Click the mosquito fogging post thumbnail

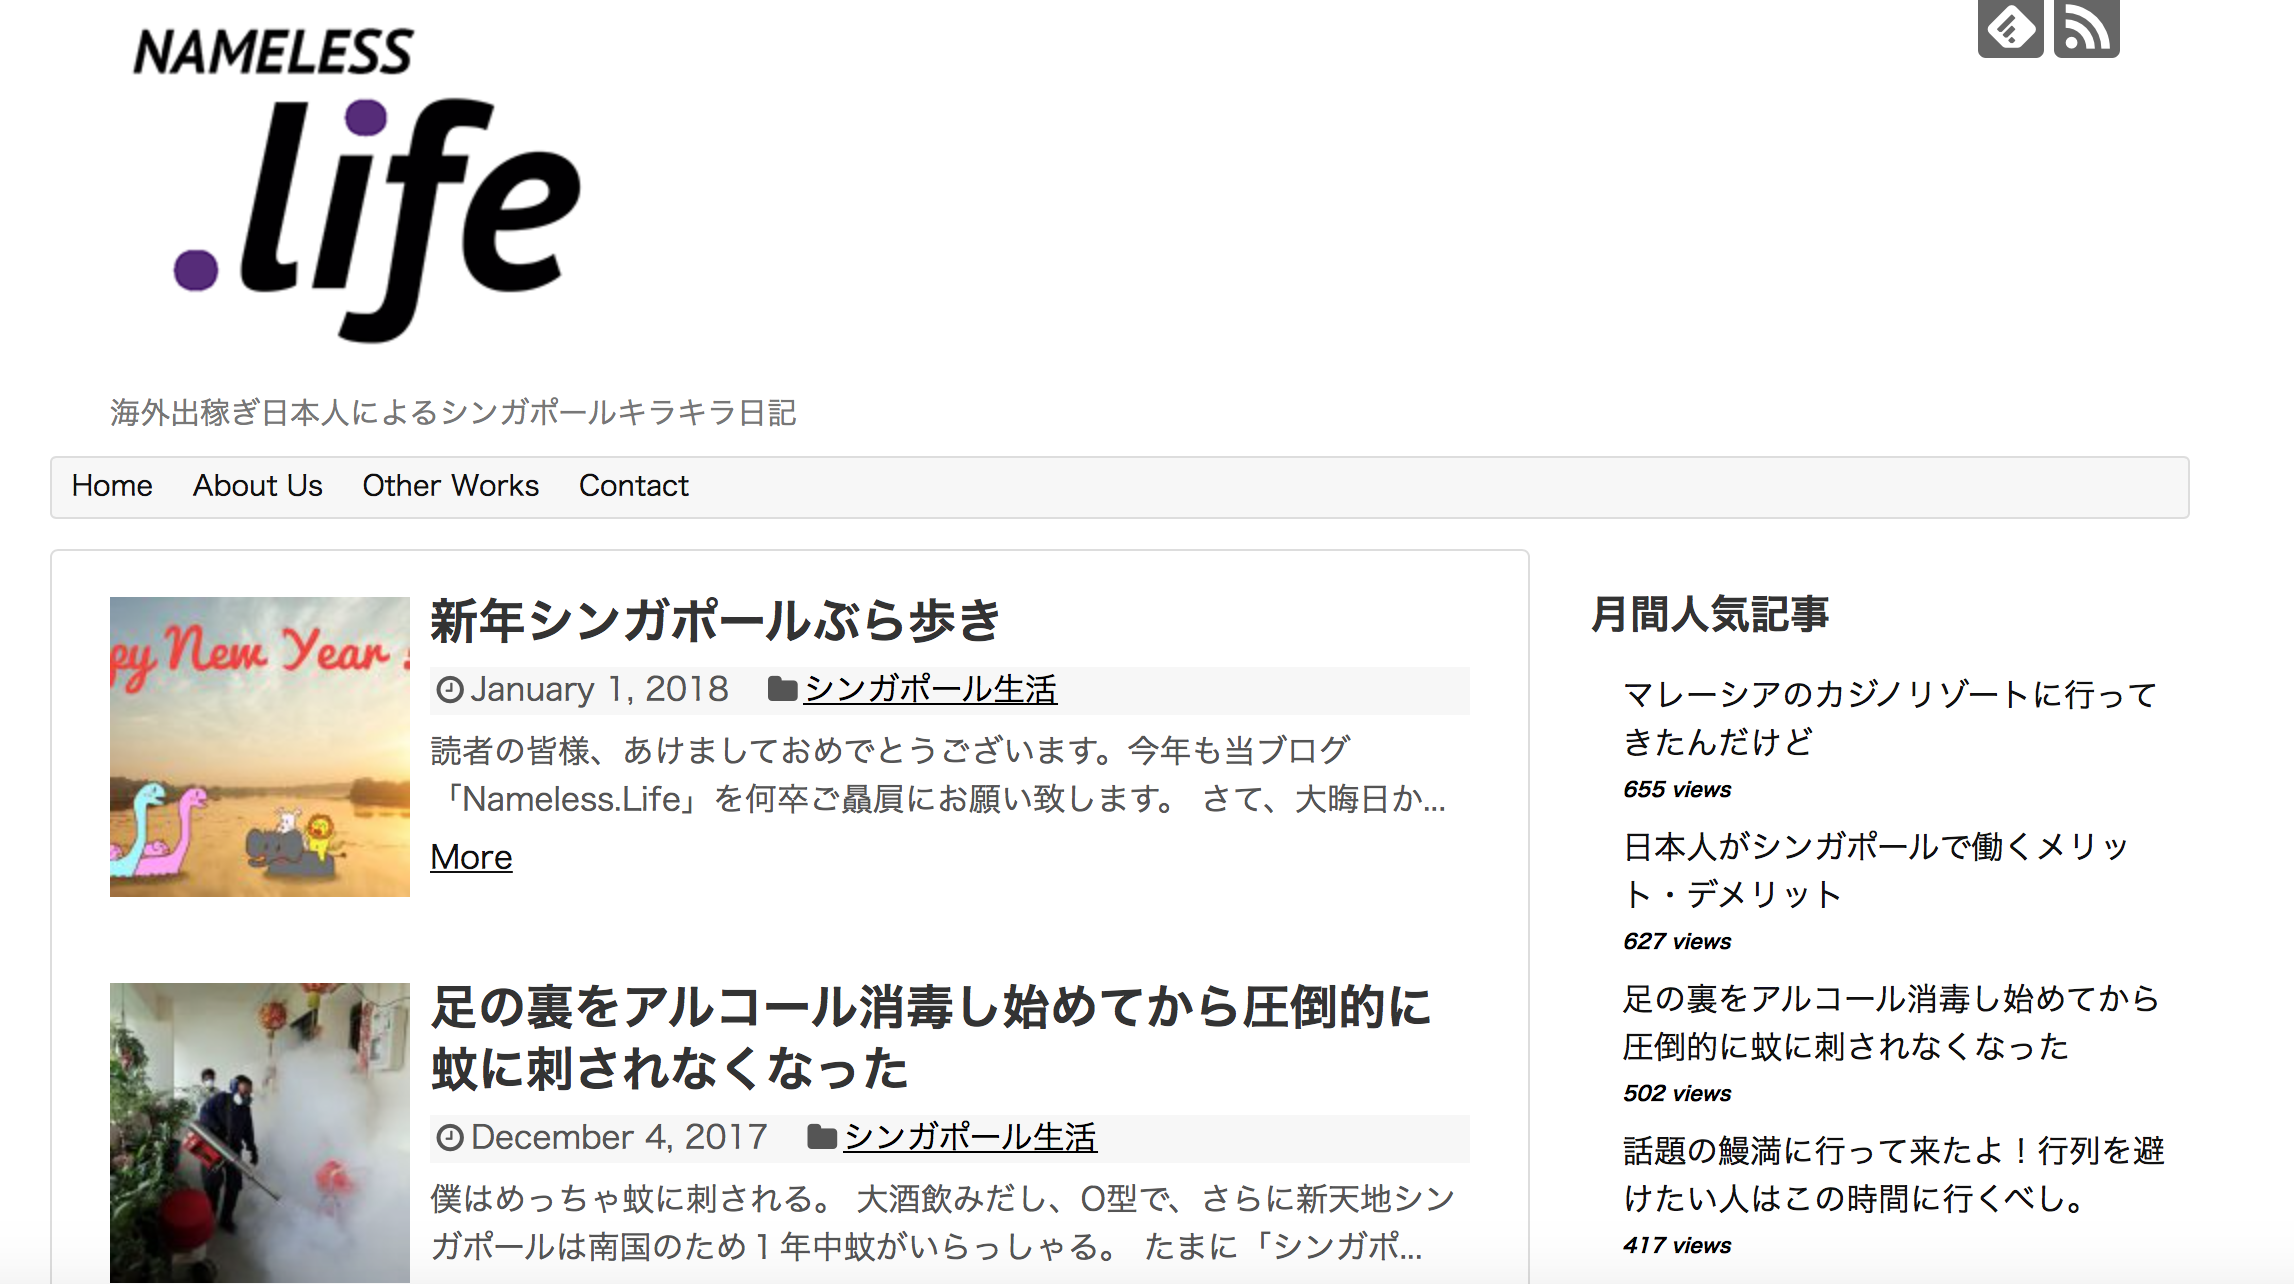pyautogui.click(x=260, y=1133)
